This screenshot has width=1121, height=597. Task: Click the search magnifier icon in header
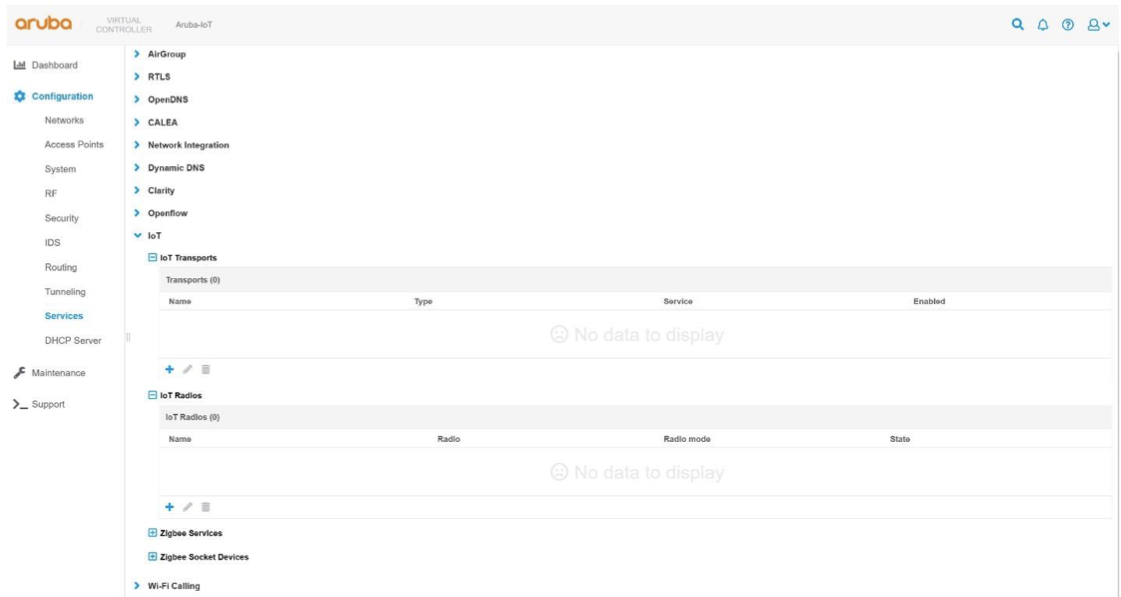click(x=1018, y=25)
